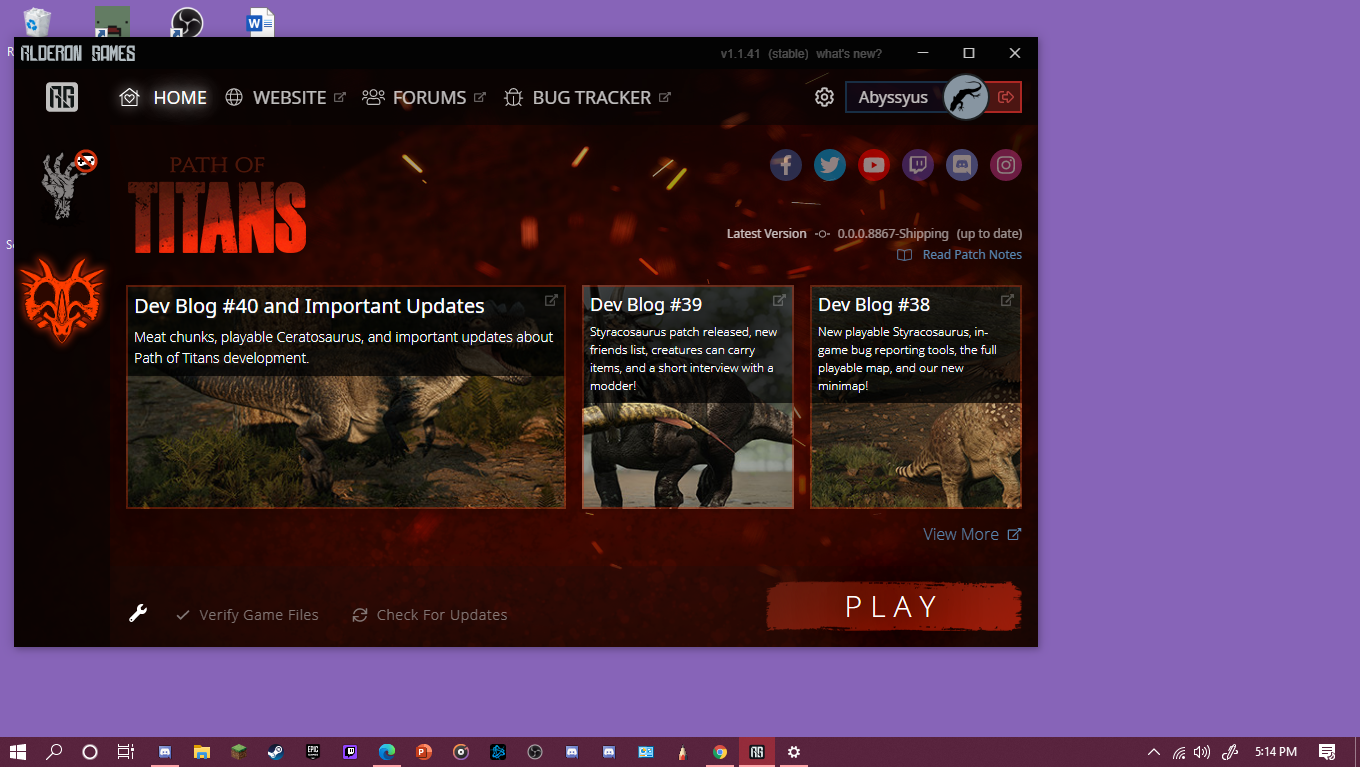Screen dimensions: 1360x767
Task: Click the 5:14 PM taskbar clock
Action: [x=1276, y=752]
